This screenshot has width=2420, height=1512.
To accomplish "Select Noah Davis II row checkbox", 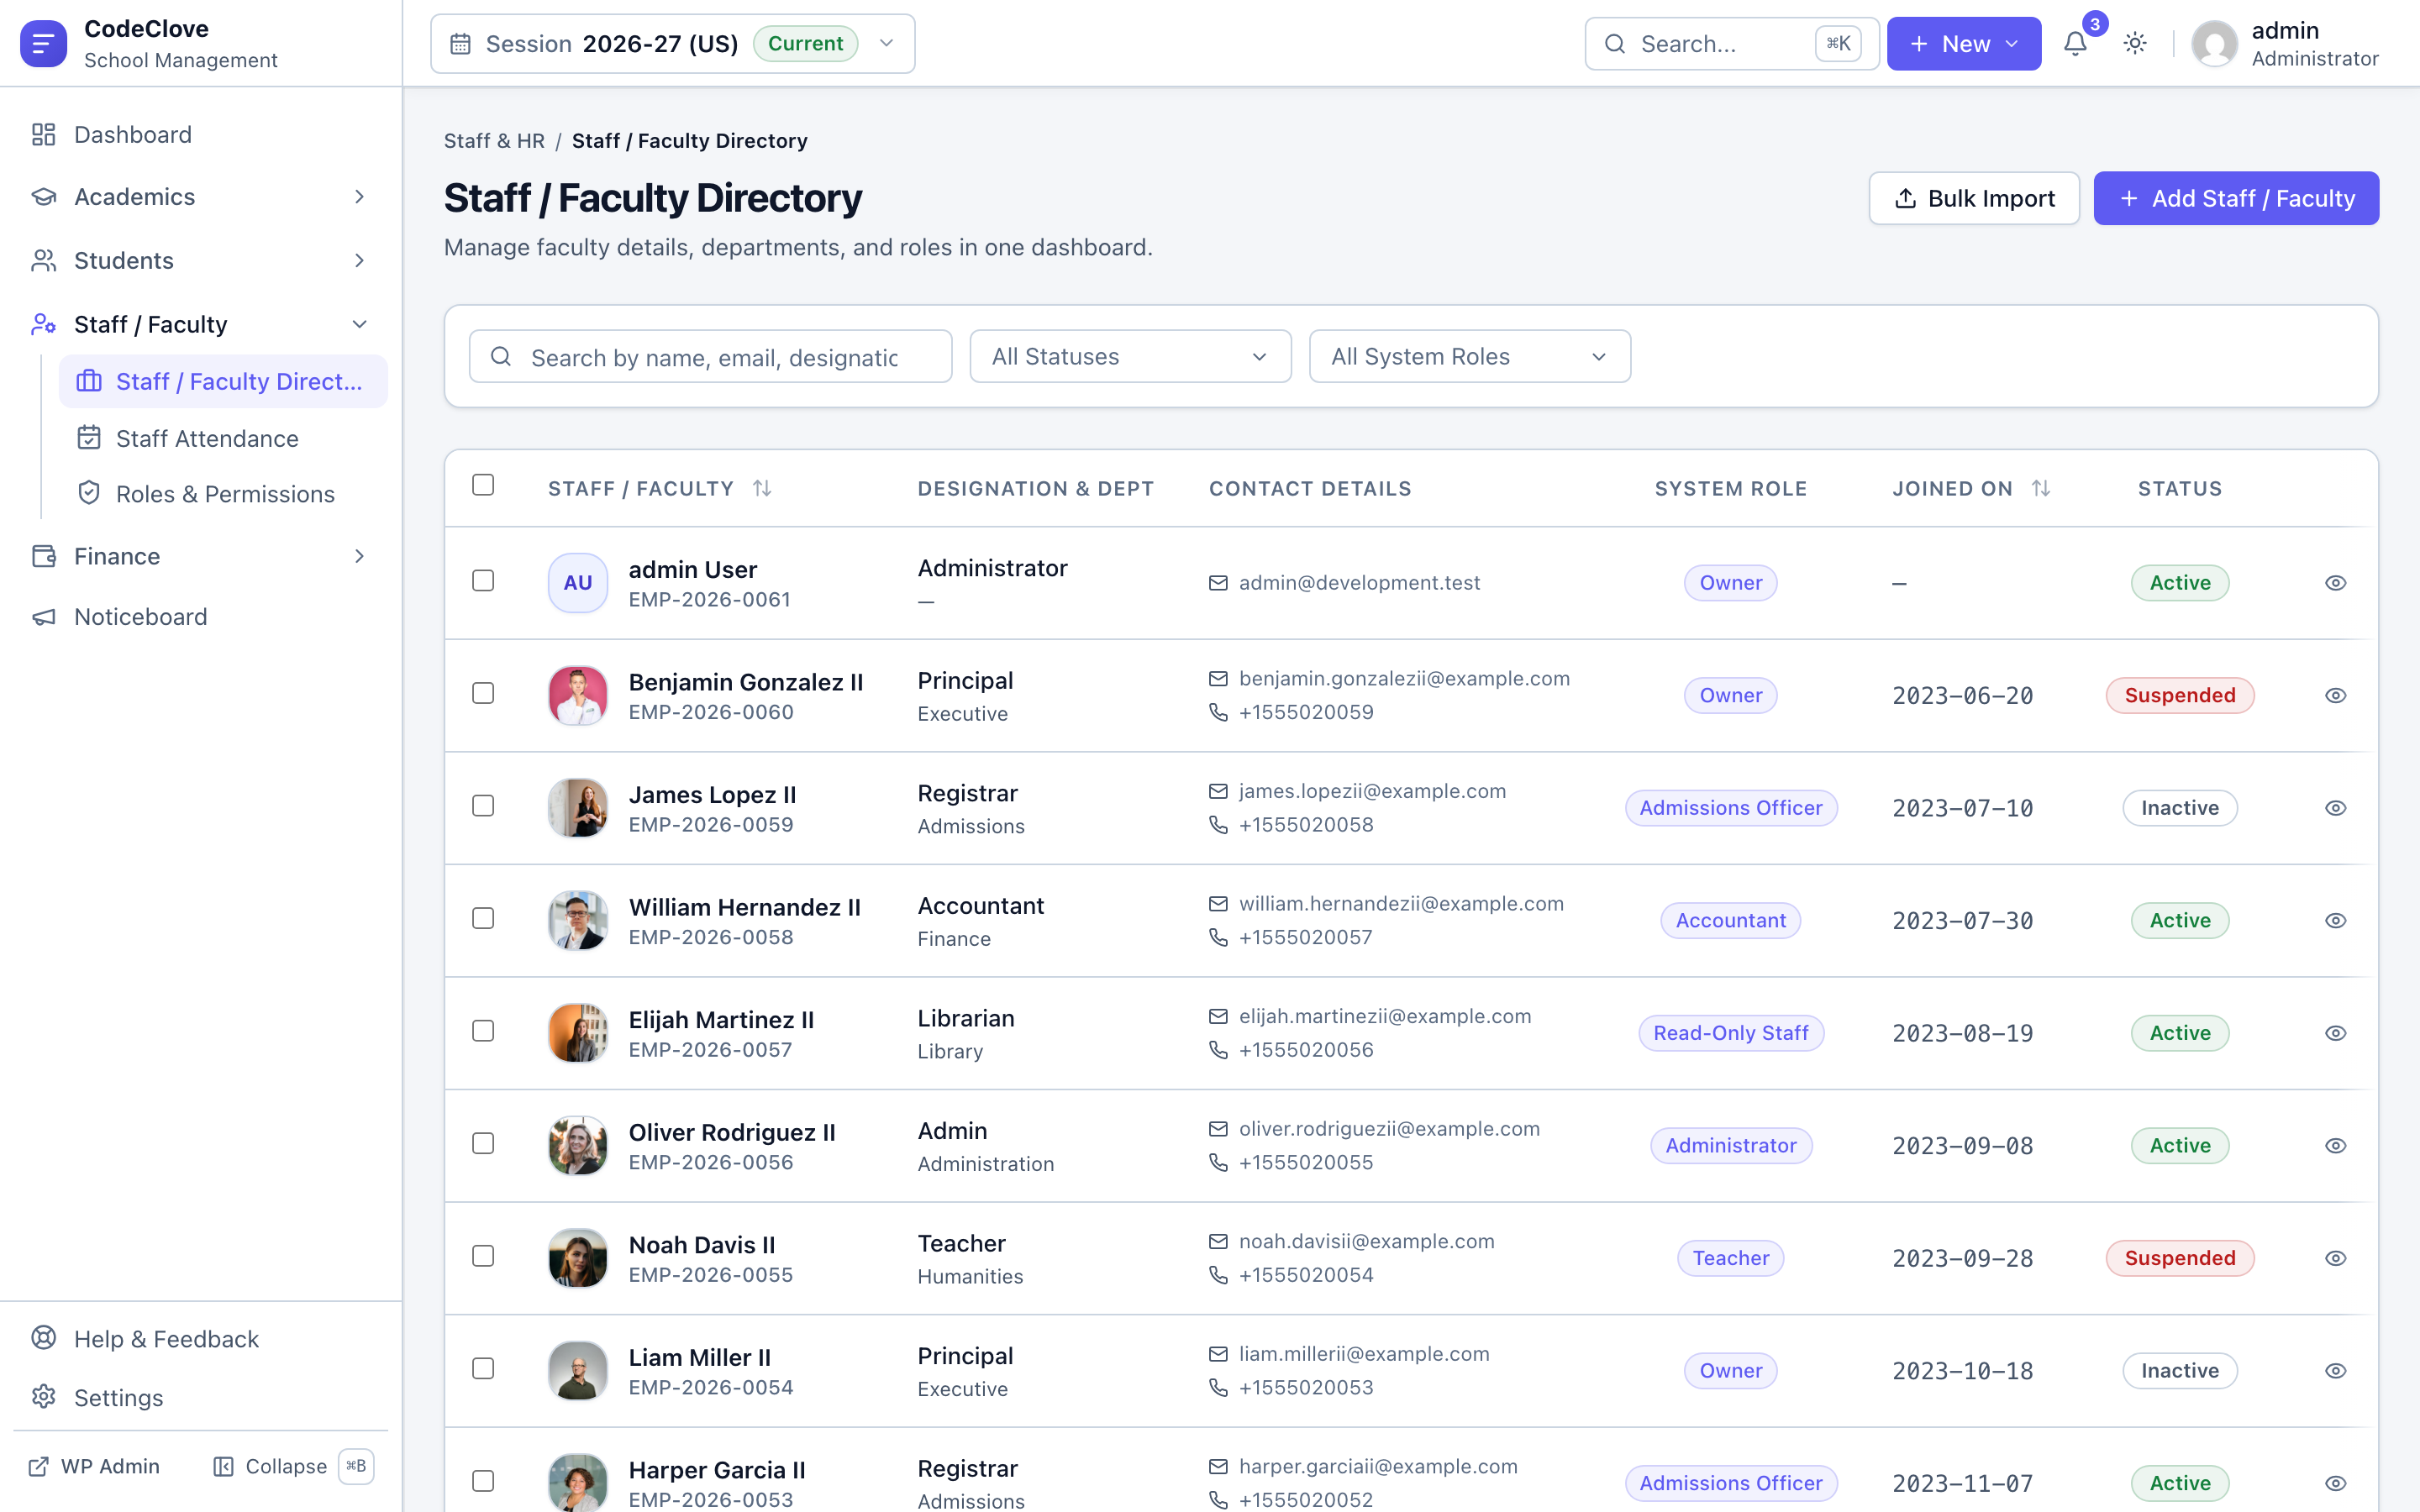I will (x=483, y=1256).
